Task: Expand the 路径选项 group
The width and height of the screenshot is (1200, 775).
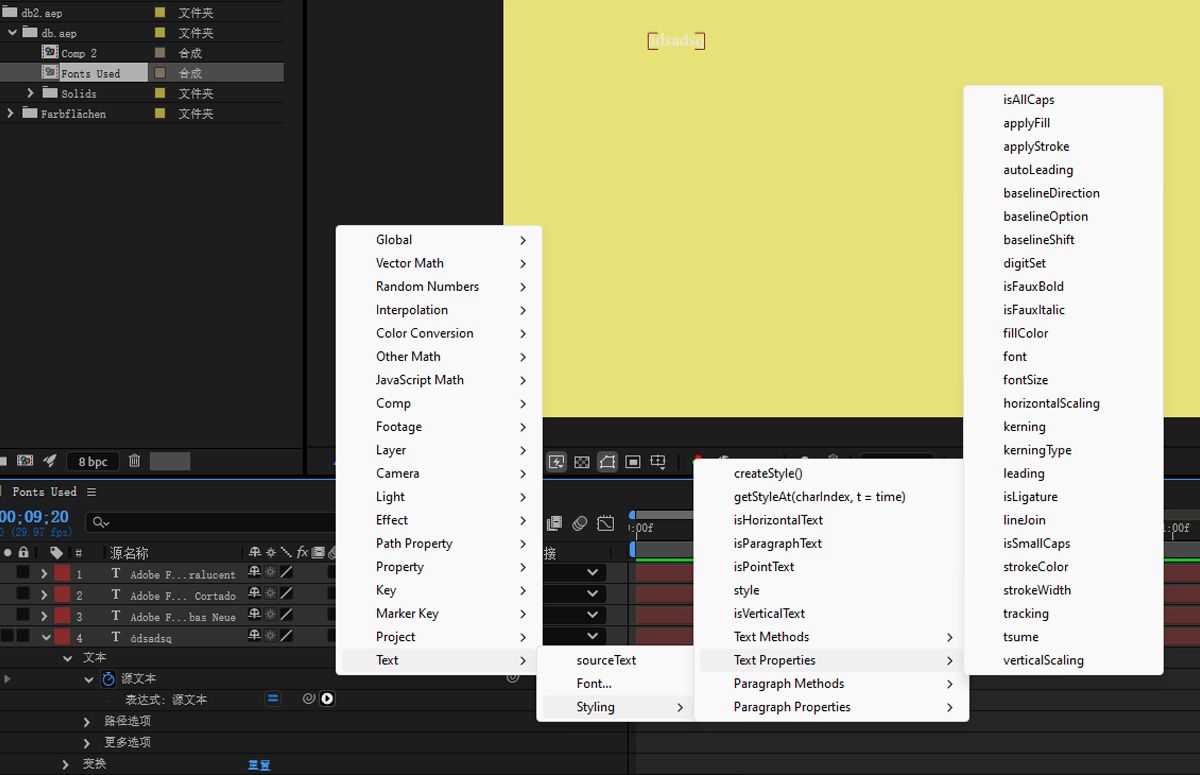Action: point(87,721)
